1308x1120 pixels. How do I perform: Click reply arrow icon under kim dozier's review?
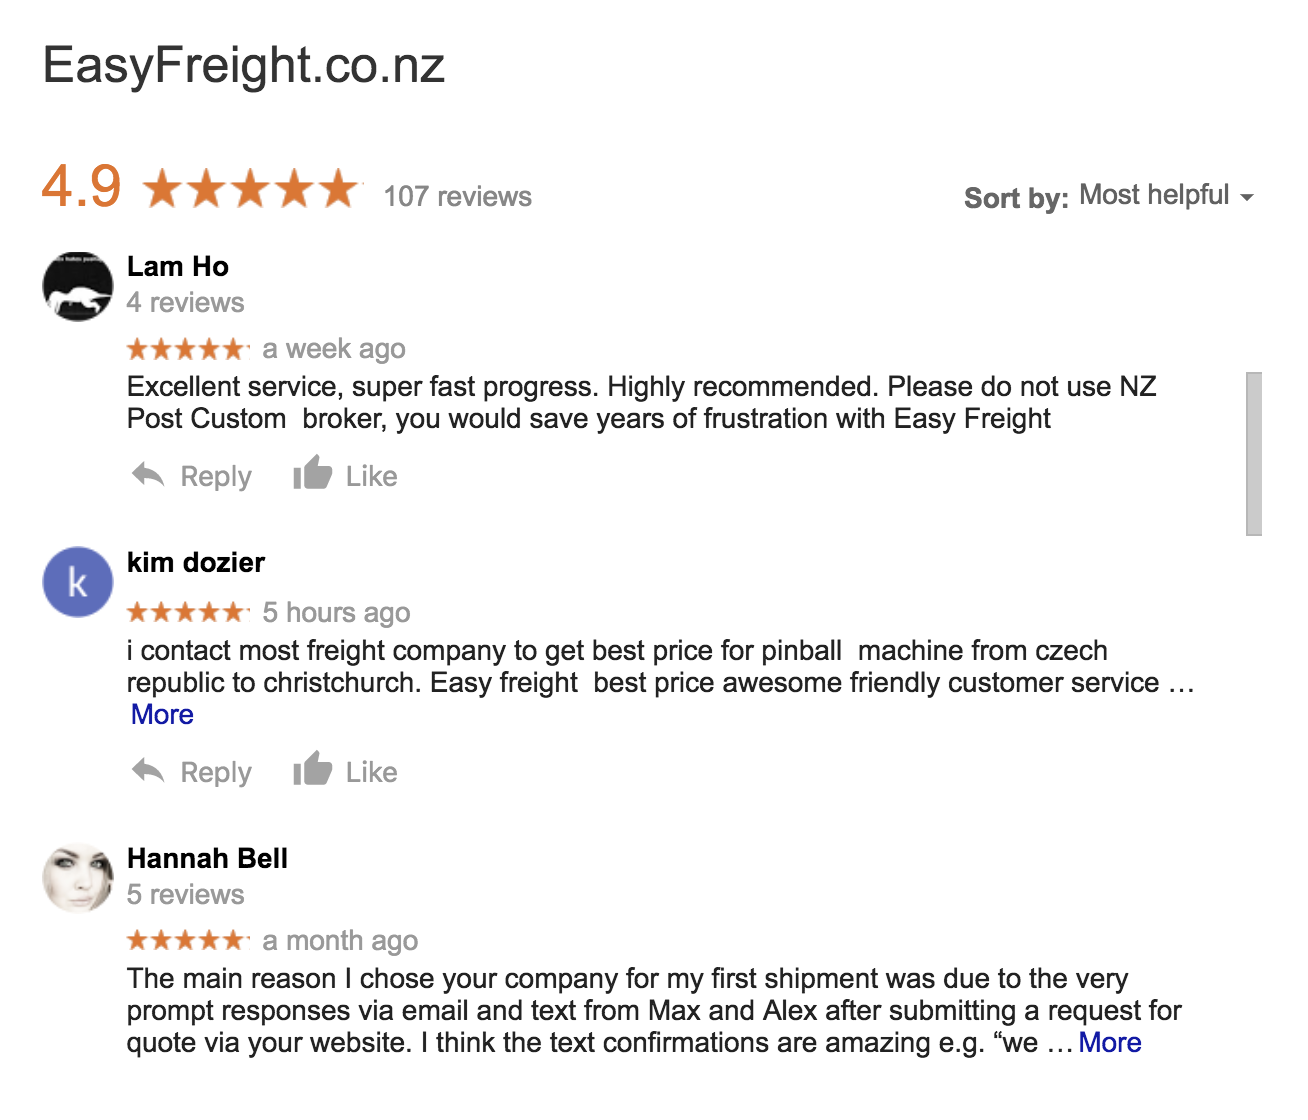(x=148, y=771)
